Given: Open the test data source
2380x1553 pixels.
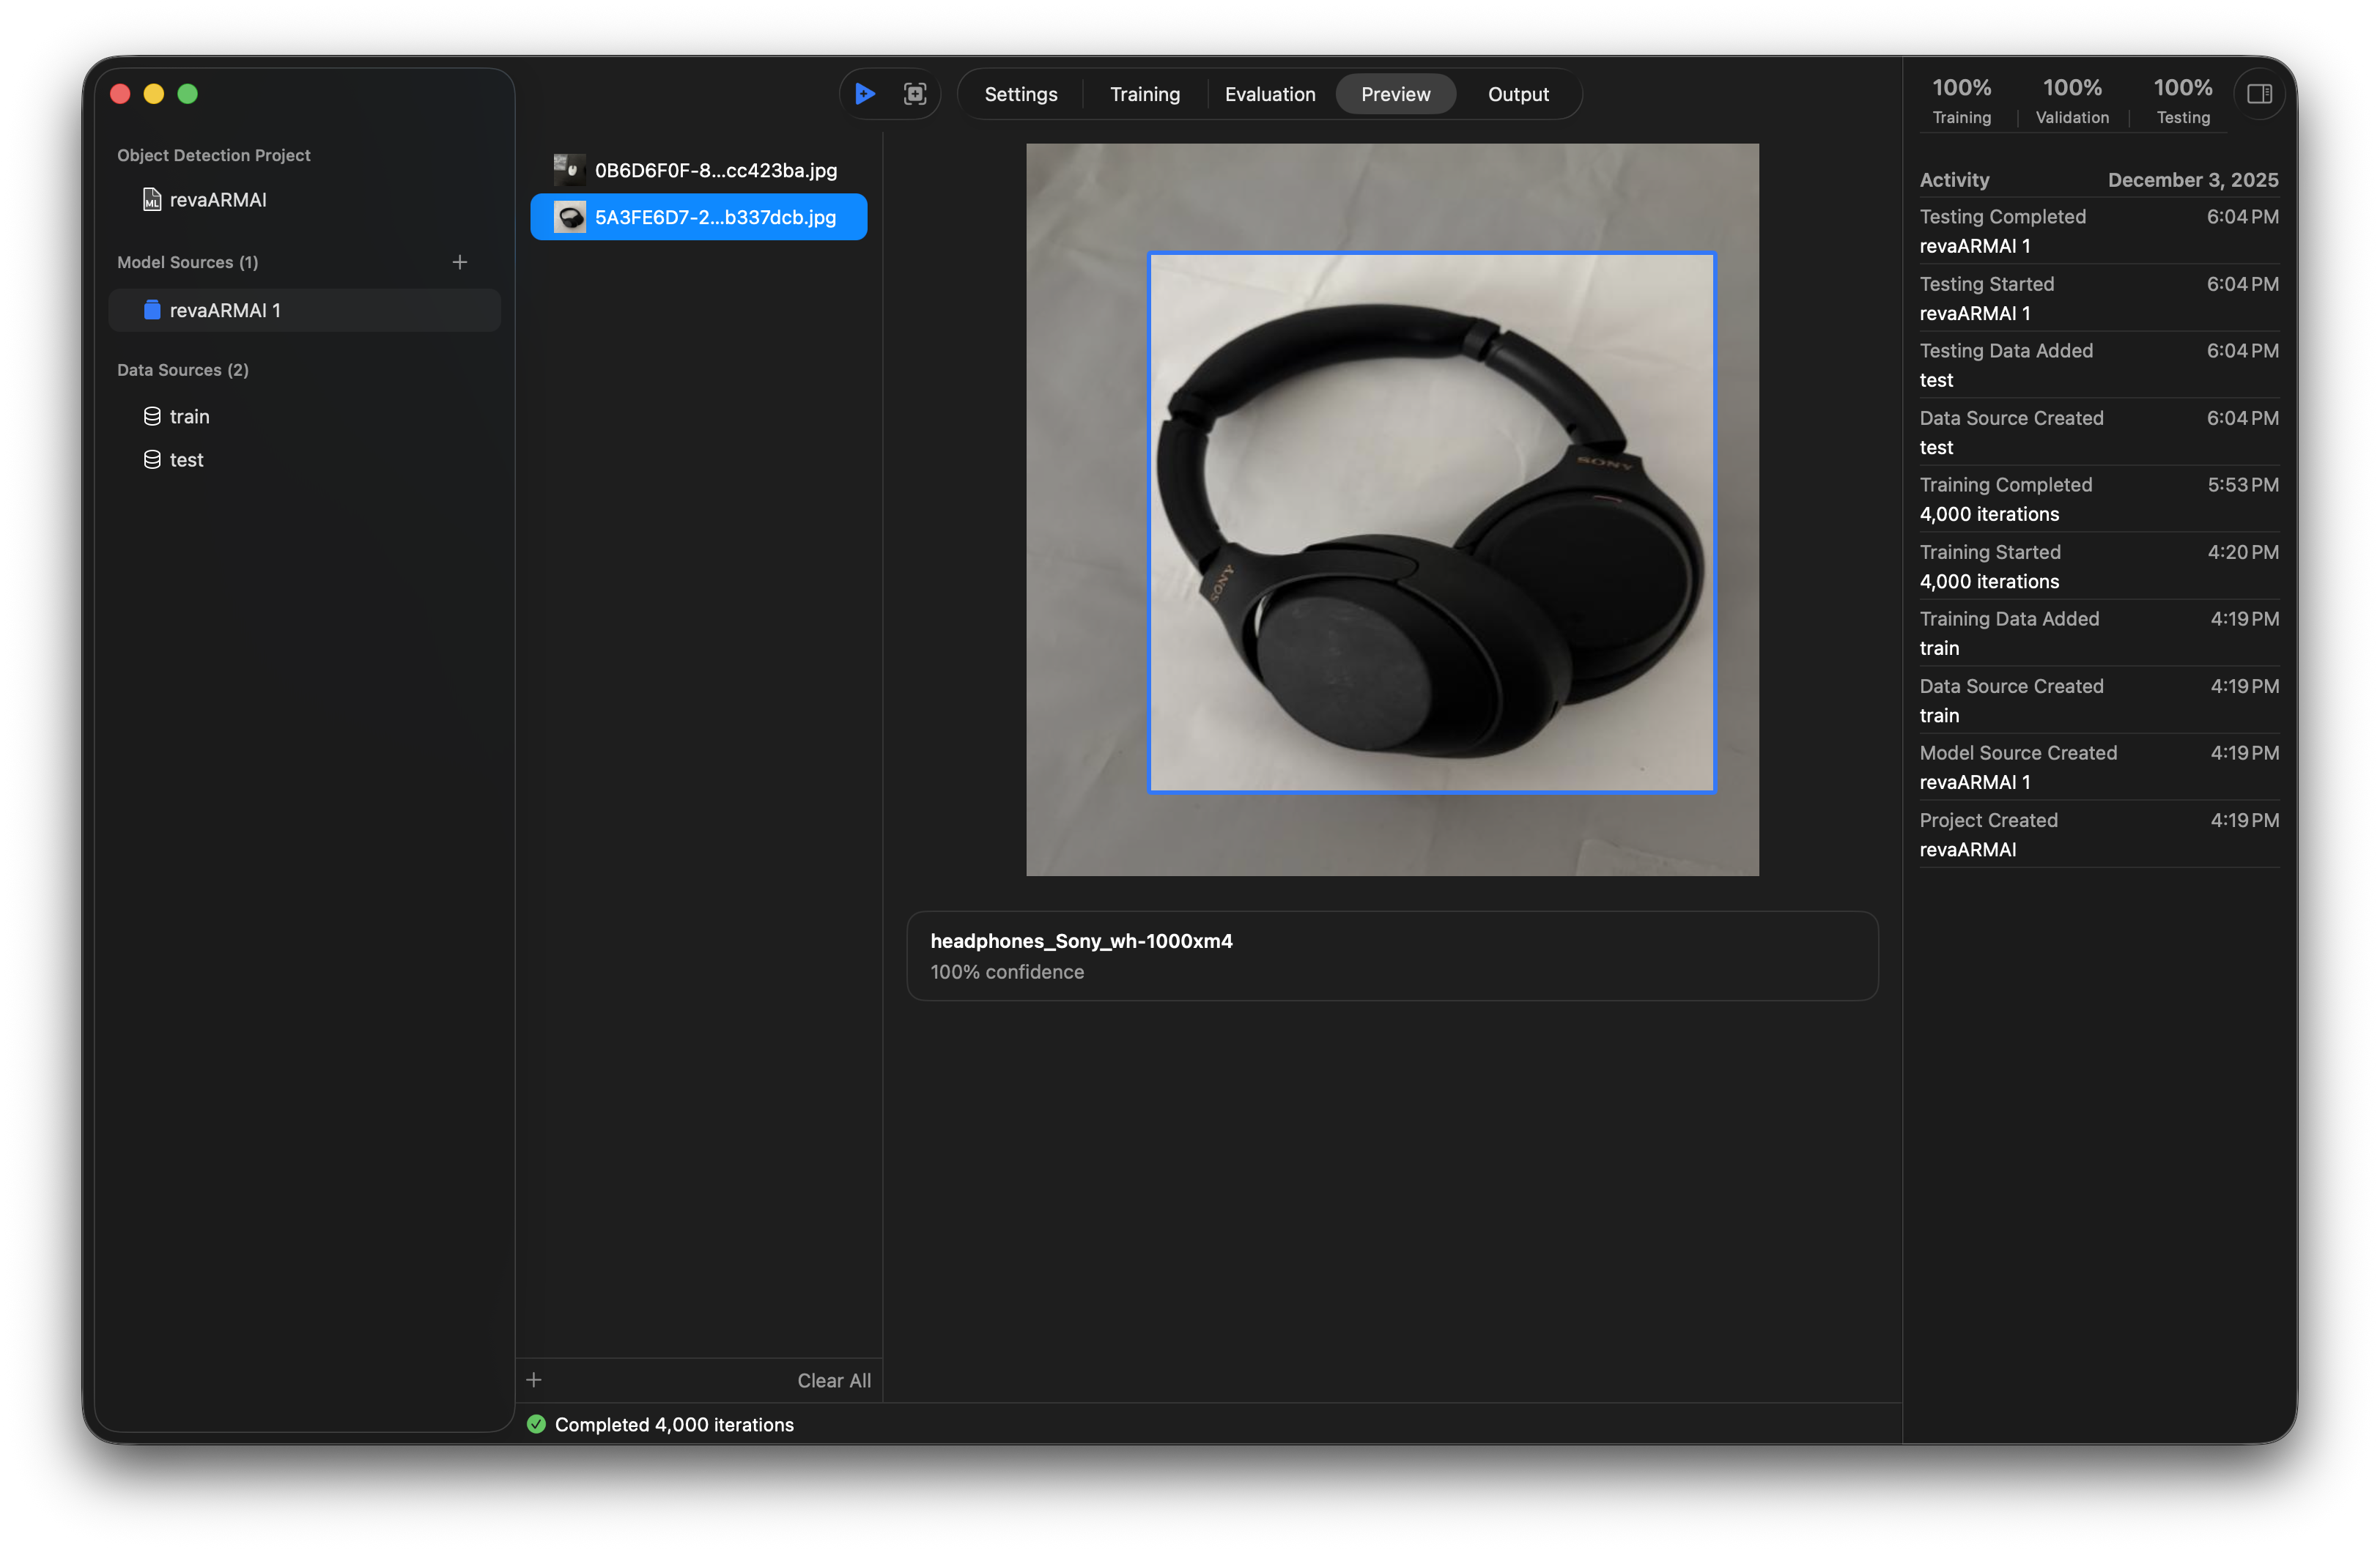Looking at the screenshot, I should [305, 460].
